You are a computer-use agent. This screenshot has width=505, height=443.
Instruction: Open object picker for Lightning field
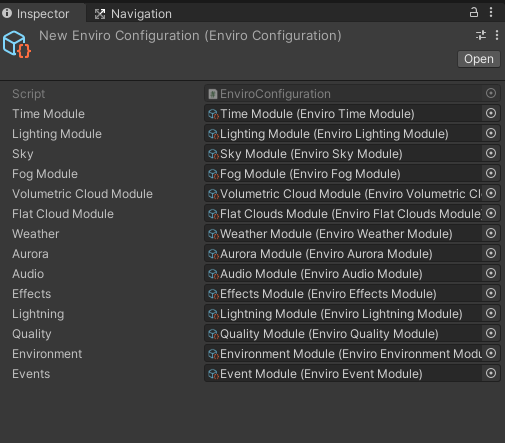coord(491,313)
